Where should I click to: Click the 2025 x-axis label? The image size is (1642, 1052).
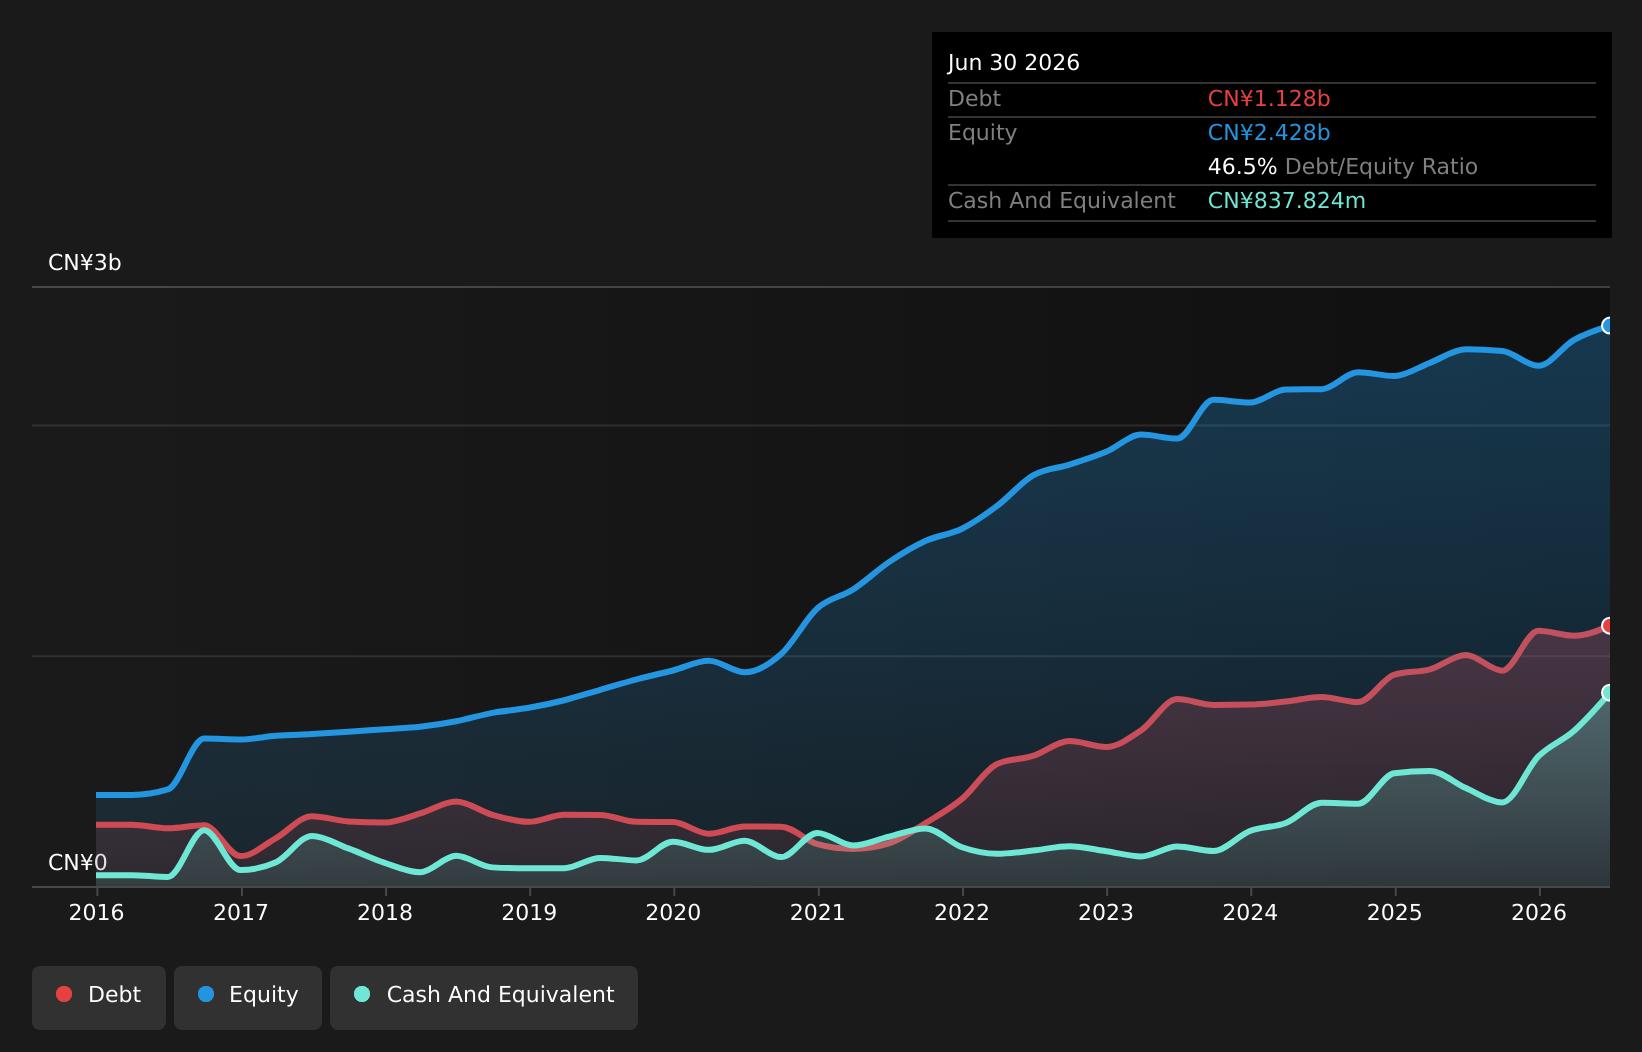tap(1395, 912)
